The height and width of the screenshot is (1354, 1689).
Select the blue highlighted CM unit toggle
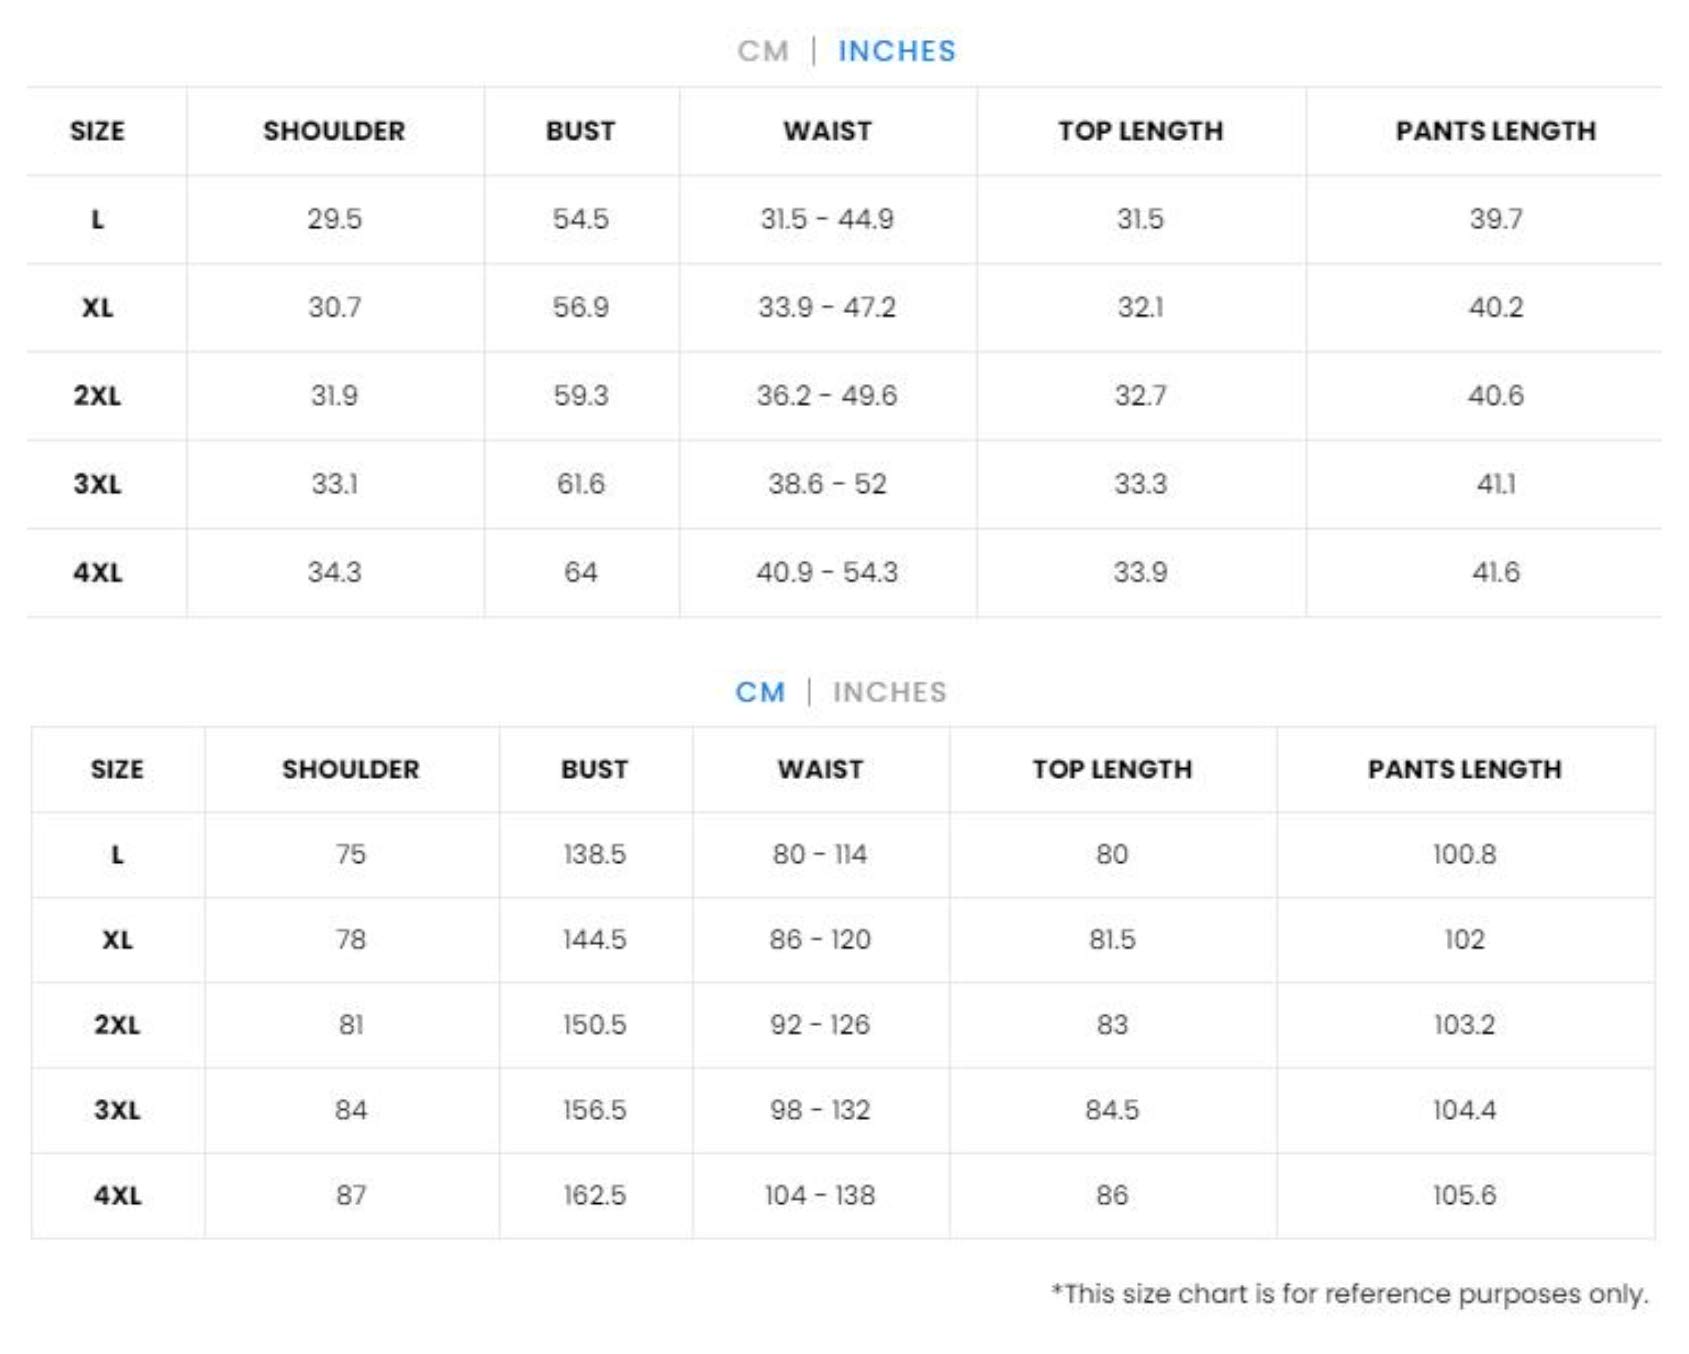[760, 692]
